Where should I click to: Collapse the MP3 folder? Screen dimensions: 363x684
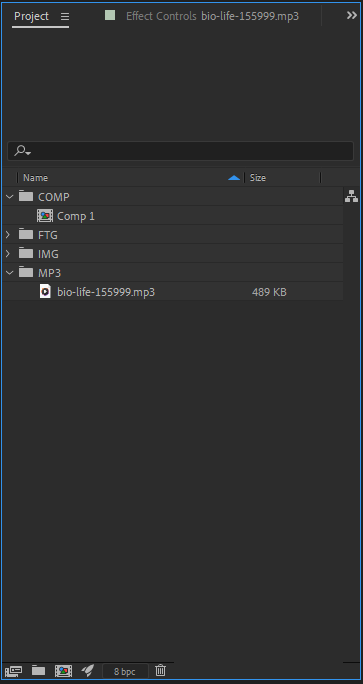tap(9, 273)
